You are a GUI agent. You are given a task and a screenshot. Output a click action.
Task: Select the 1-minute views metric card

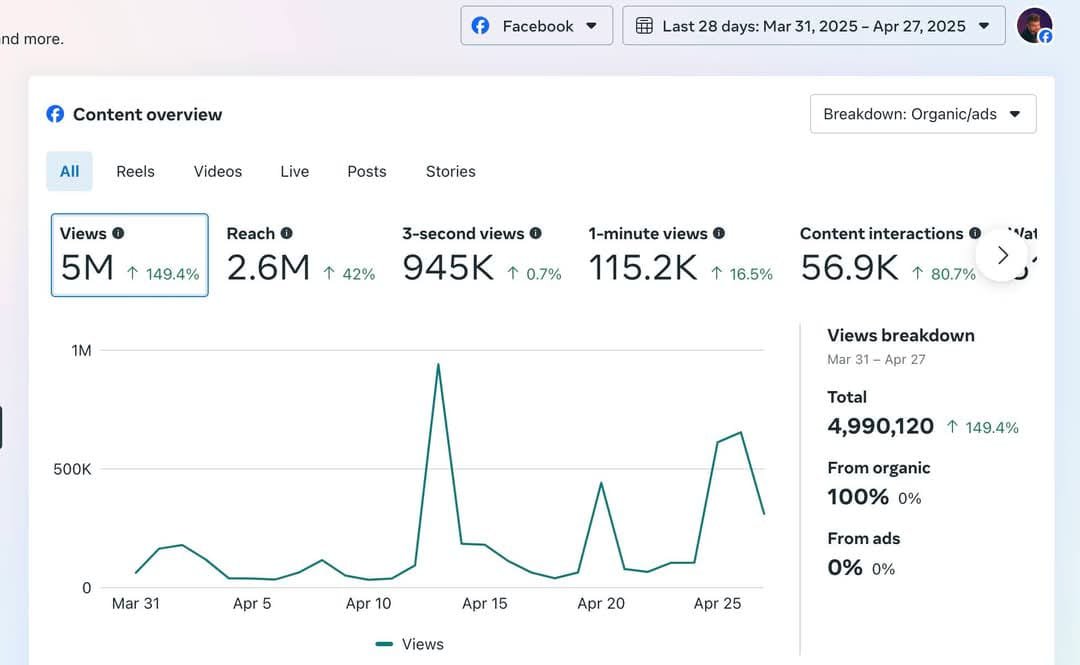[x=680, y=256]
